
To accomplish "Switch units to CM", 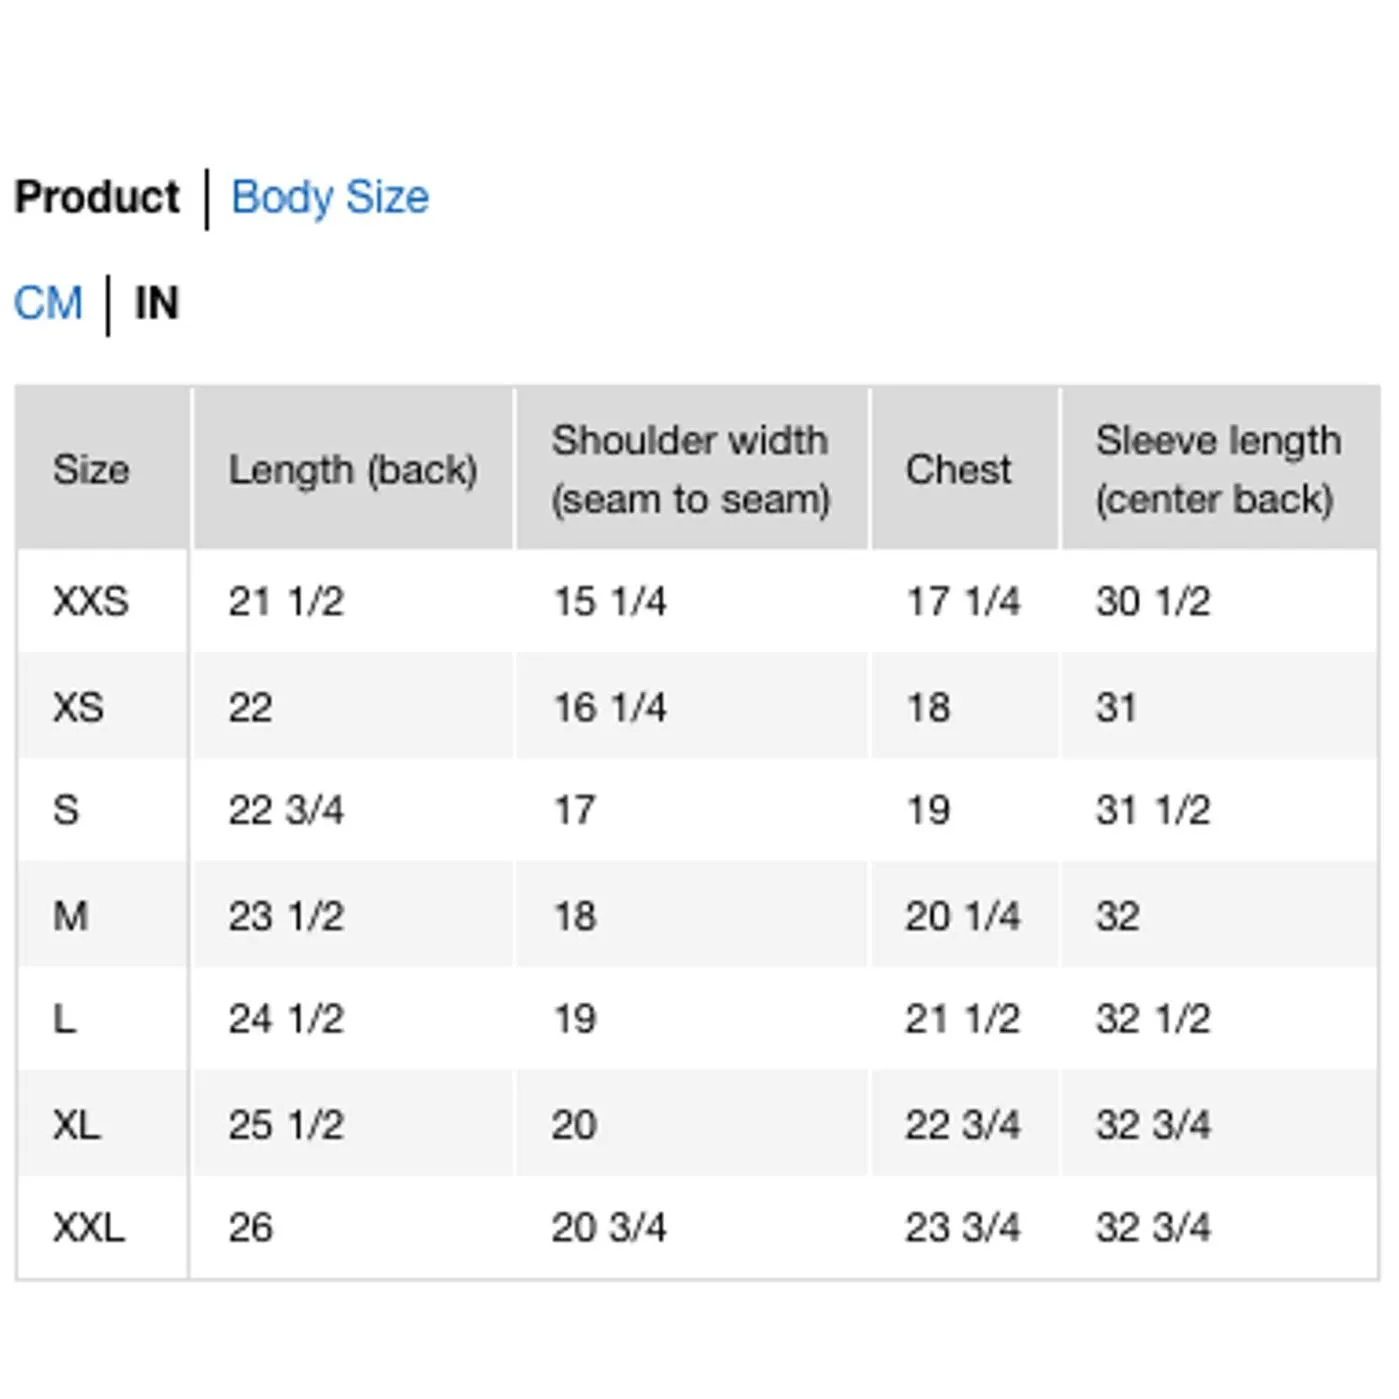I will click(47, 303).
